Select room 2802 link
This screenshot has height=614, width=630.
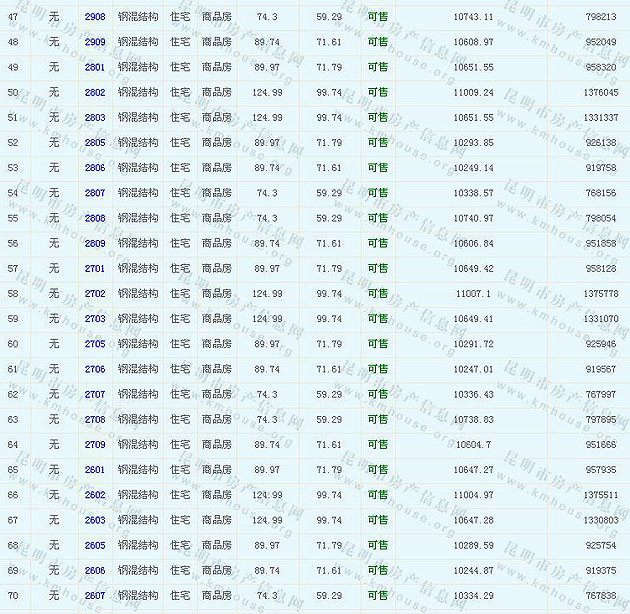click(x=95, y=93)
